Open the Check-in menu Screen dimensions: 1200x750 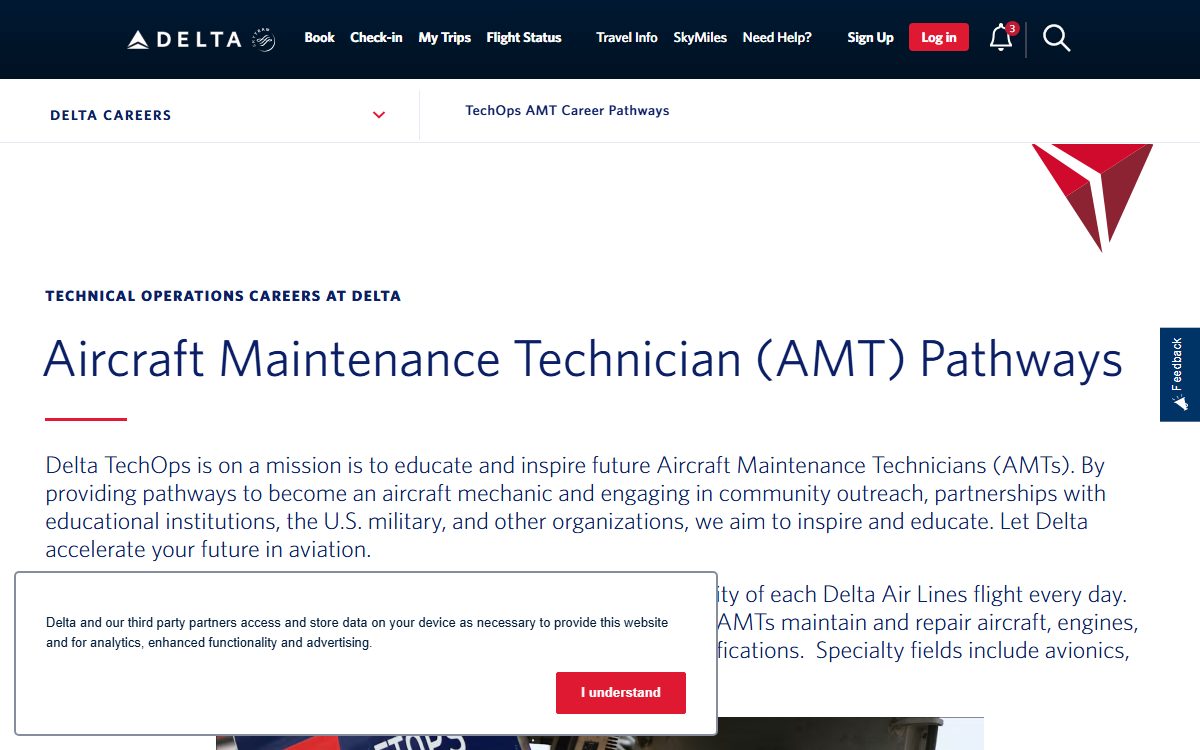(x=376, y=38)
